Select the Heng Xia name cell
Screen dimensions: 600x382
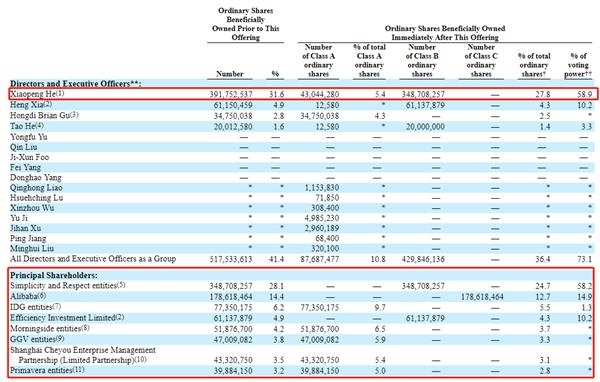(x=31, y=104)
